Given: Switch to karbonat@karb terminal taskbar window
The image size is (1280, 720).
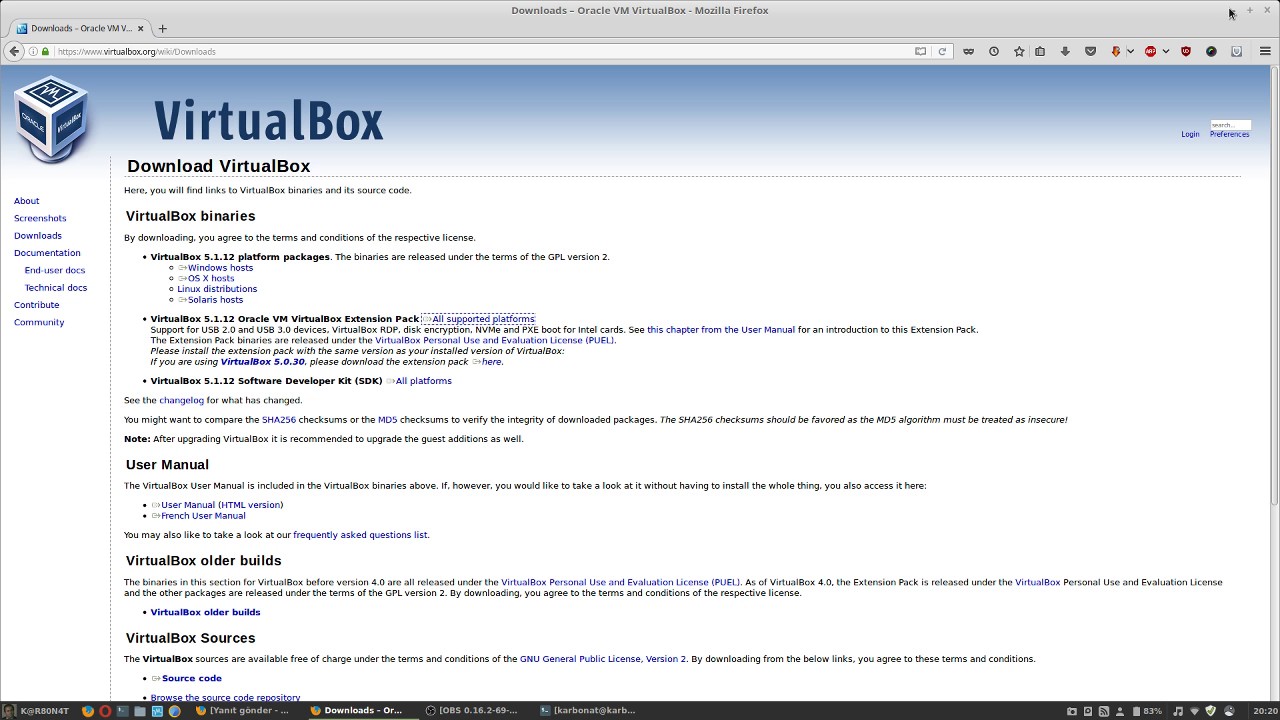Looking at the screenshot, I should tap(587, 711).
